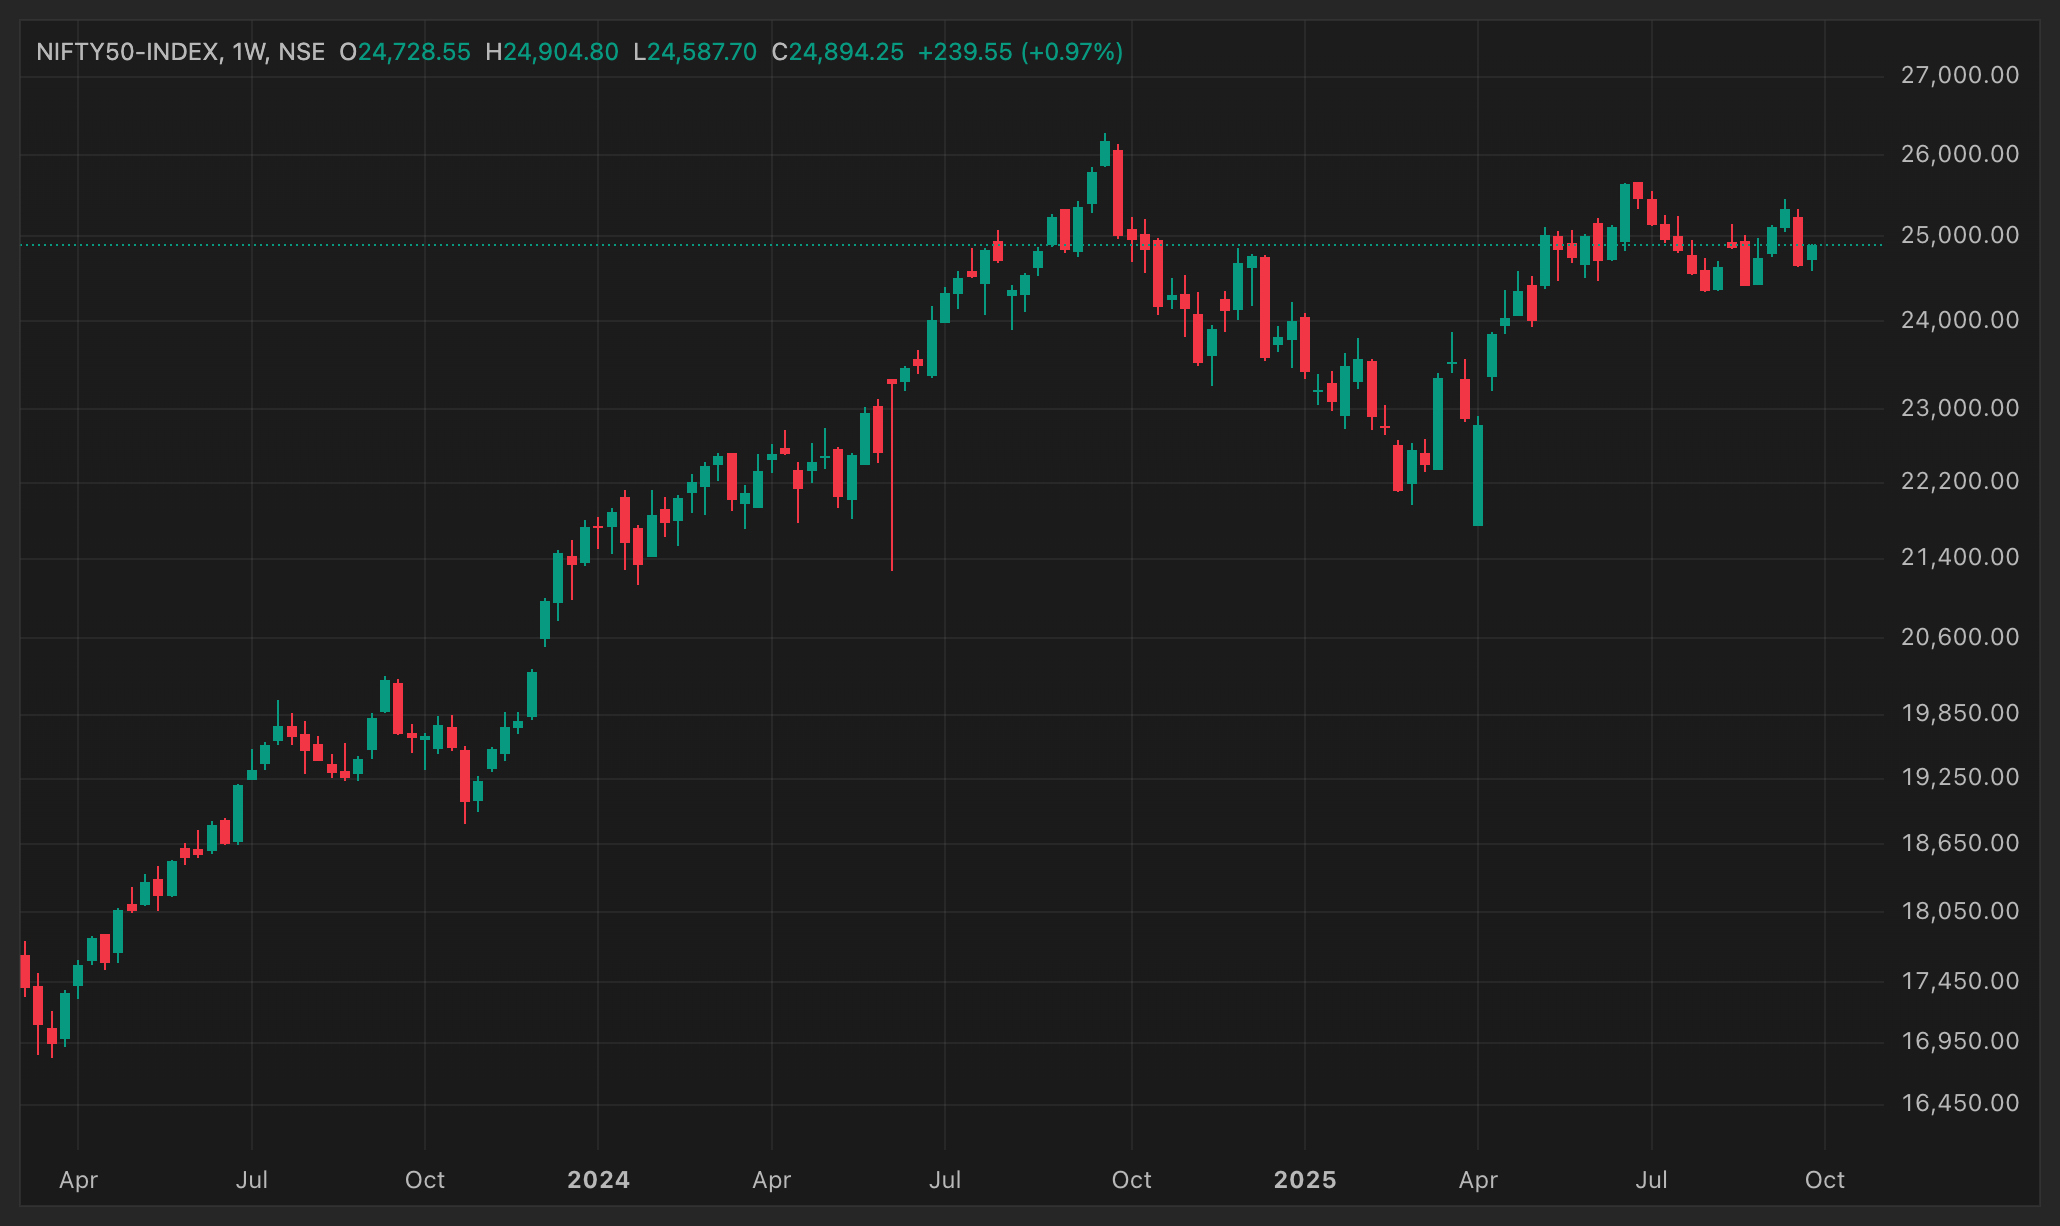Viewport: 2060px width, 1226px height.
Task: Click the 18,050.00 price axis label
Action: tap(1960, 911)
